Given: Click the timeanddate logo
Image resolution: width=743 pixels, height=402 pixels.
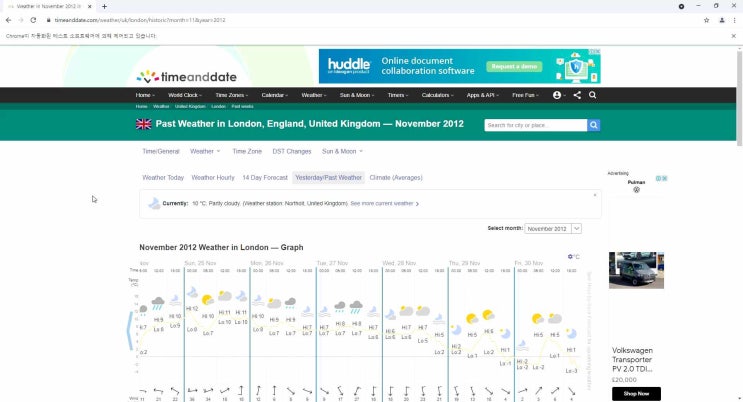Looking at the screenshot, I should (x=187, y=76).
